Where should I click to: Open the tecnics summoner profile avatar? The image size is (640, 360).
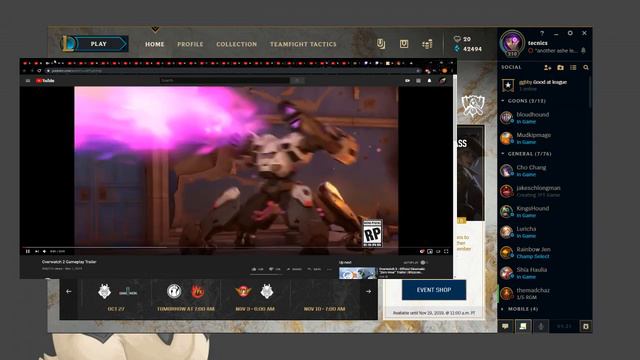512,43
